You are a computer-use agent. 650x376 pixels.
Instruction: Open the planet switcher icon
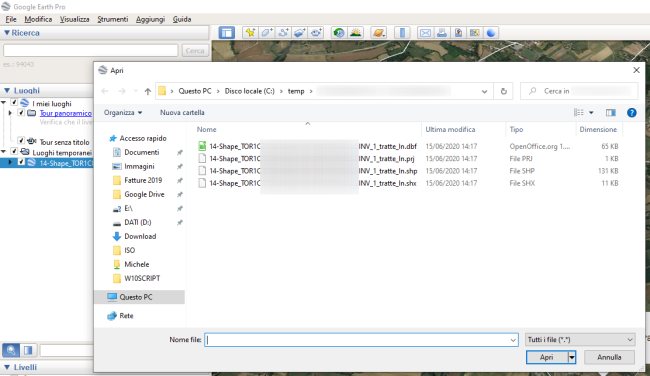click(x=378, y=33)
